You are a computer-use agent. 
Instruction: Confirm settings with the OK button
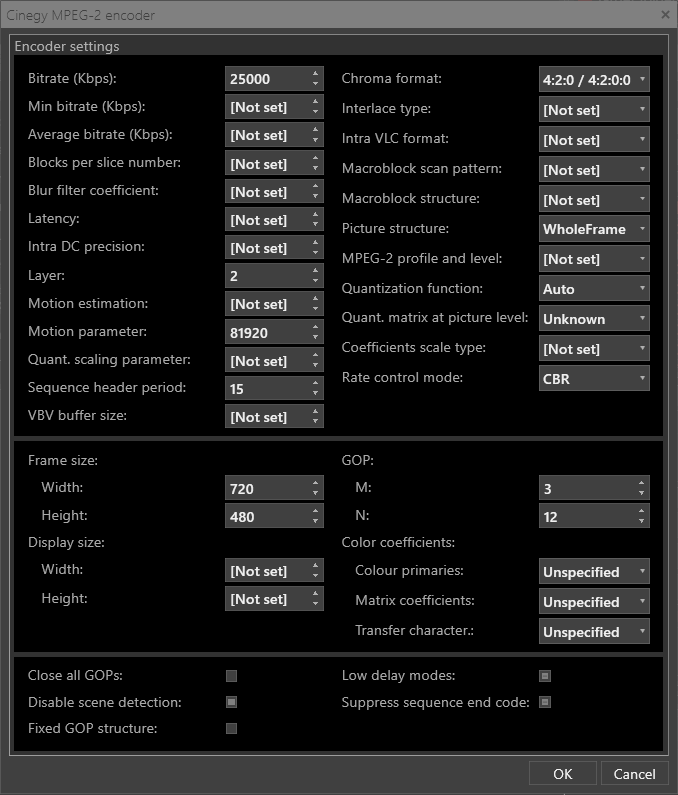click(x=563, y=774)
